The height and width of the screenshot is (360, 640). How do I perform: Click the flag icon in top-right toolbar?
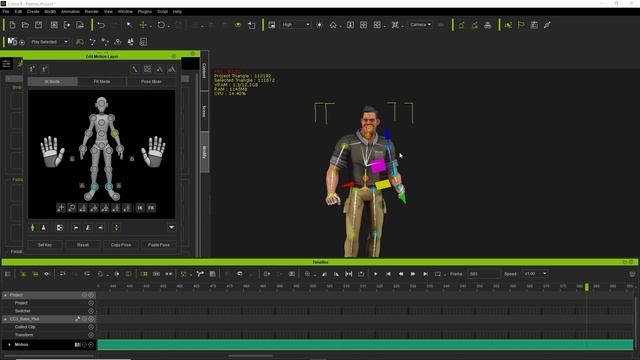tap(521, 25)
